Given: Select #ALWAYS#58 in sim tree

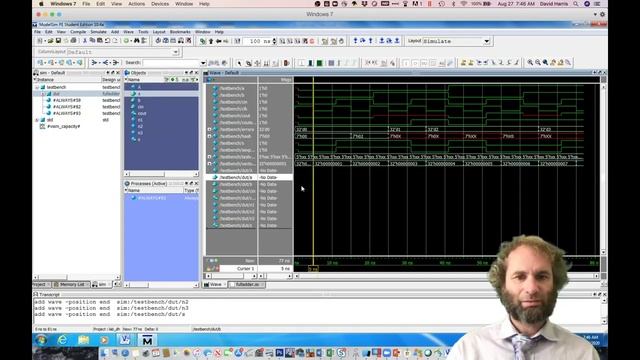Looking at the screenshot, I should (x=67, y=100).
